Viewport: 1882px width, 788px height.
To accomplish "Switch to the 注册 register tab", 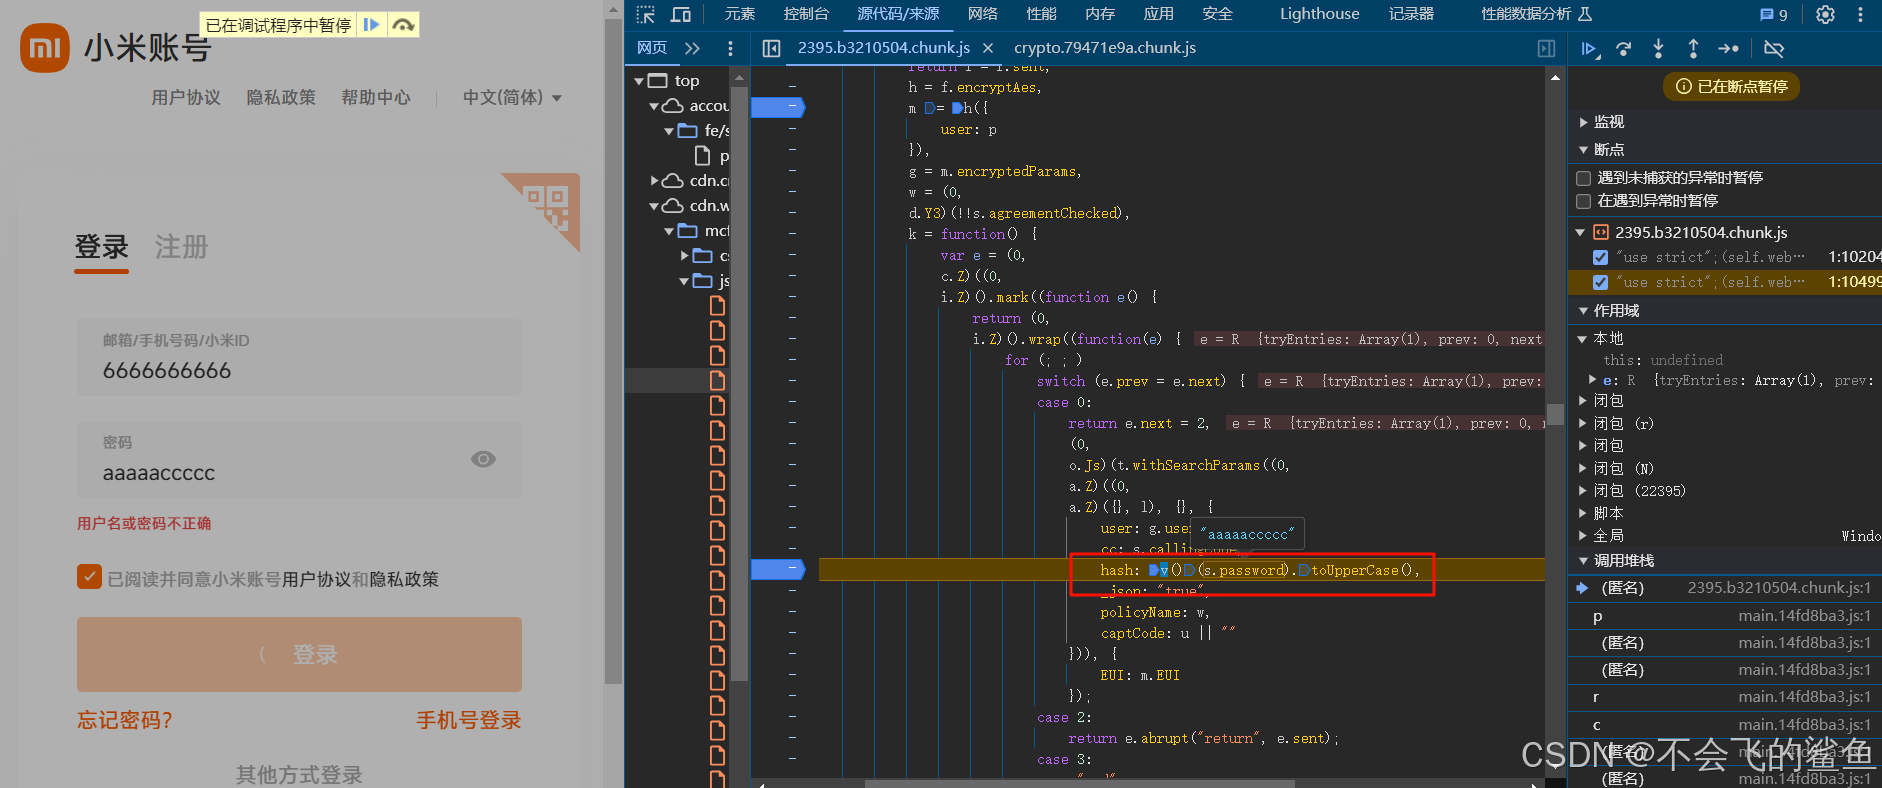I will click(x=181, y=247).
